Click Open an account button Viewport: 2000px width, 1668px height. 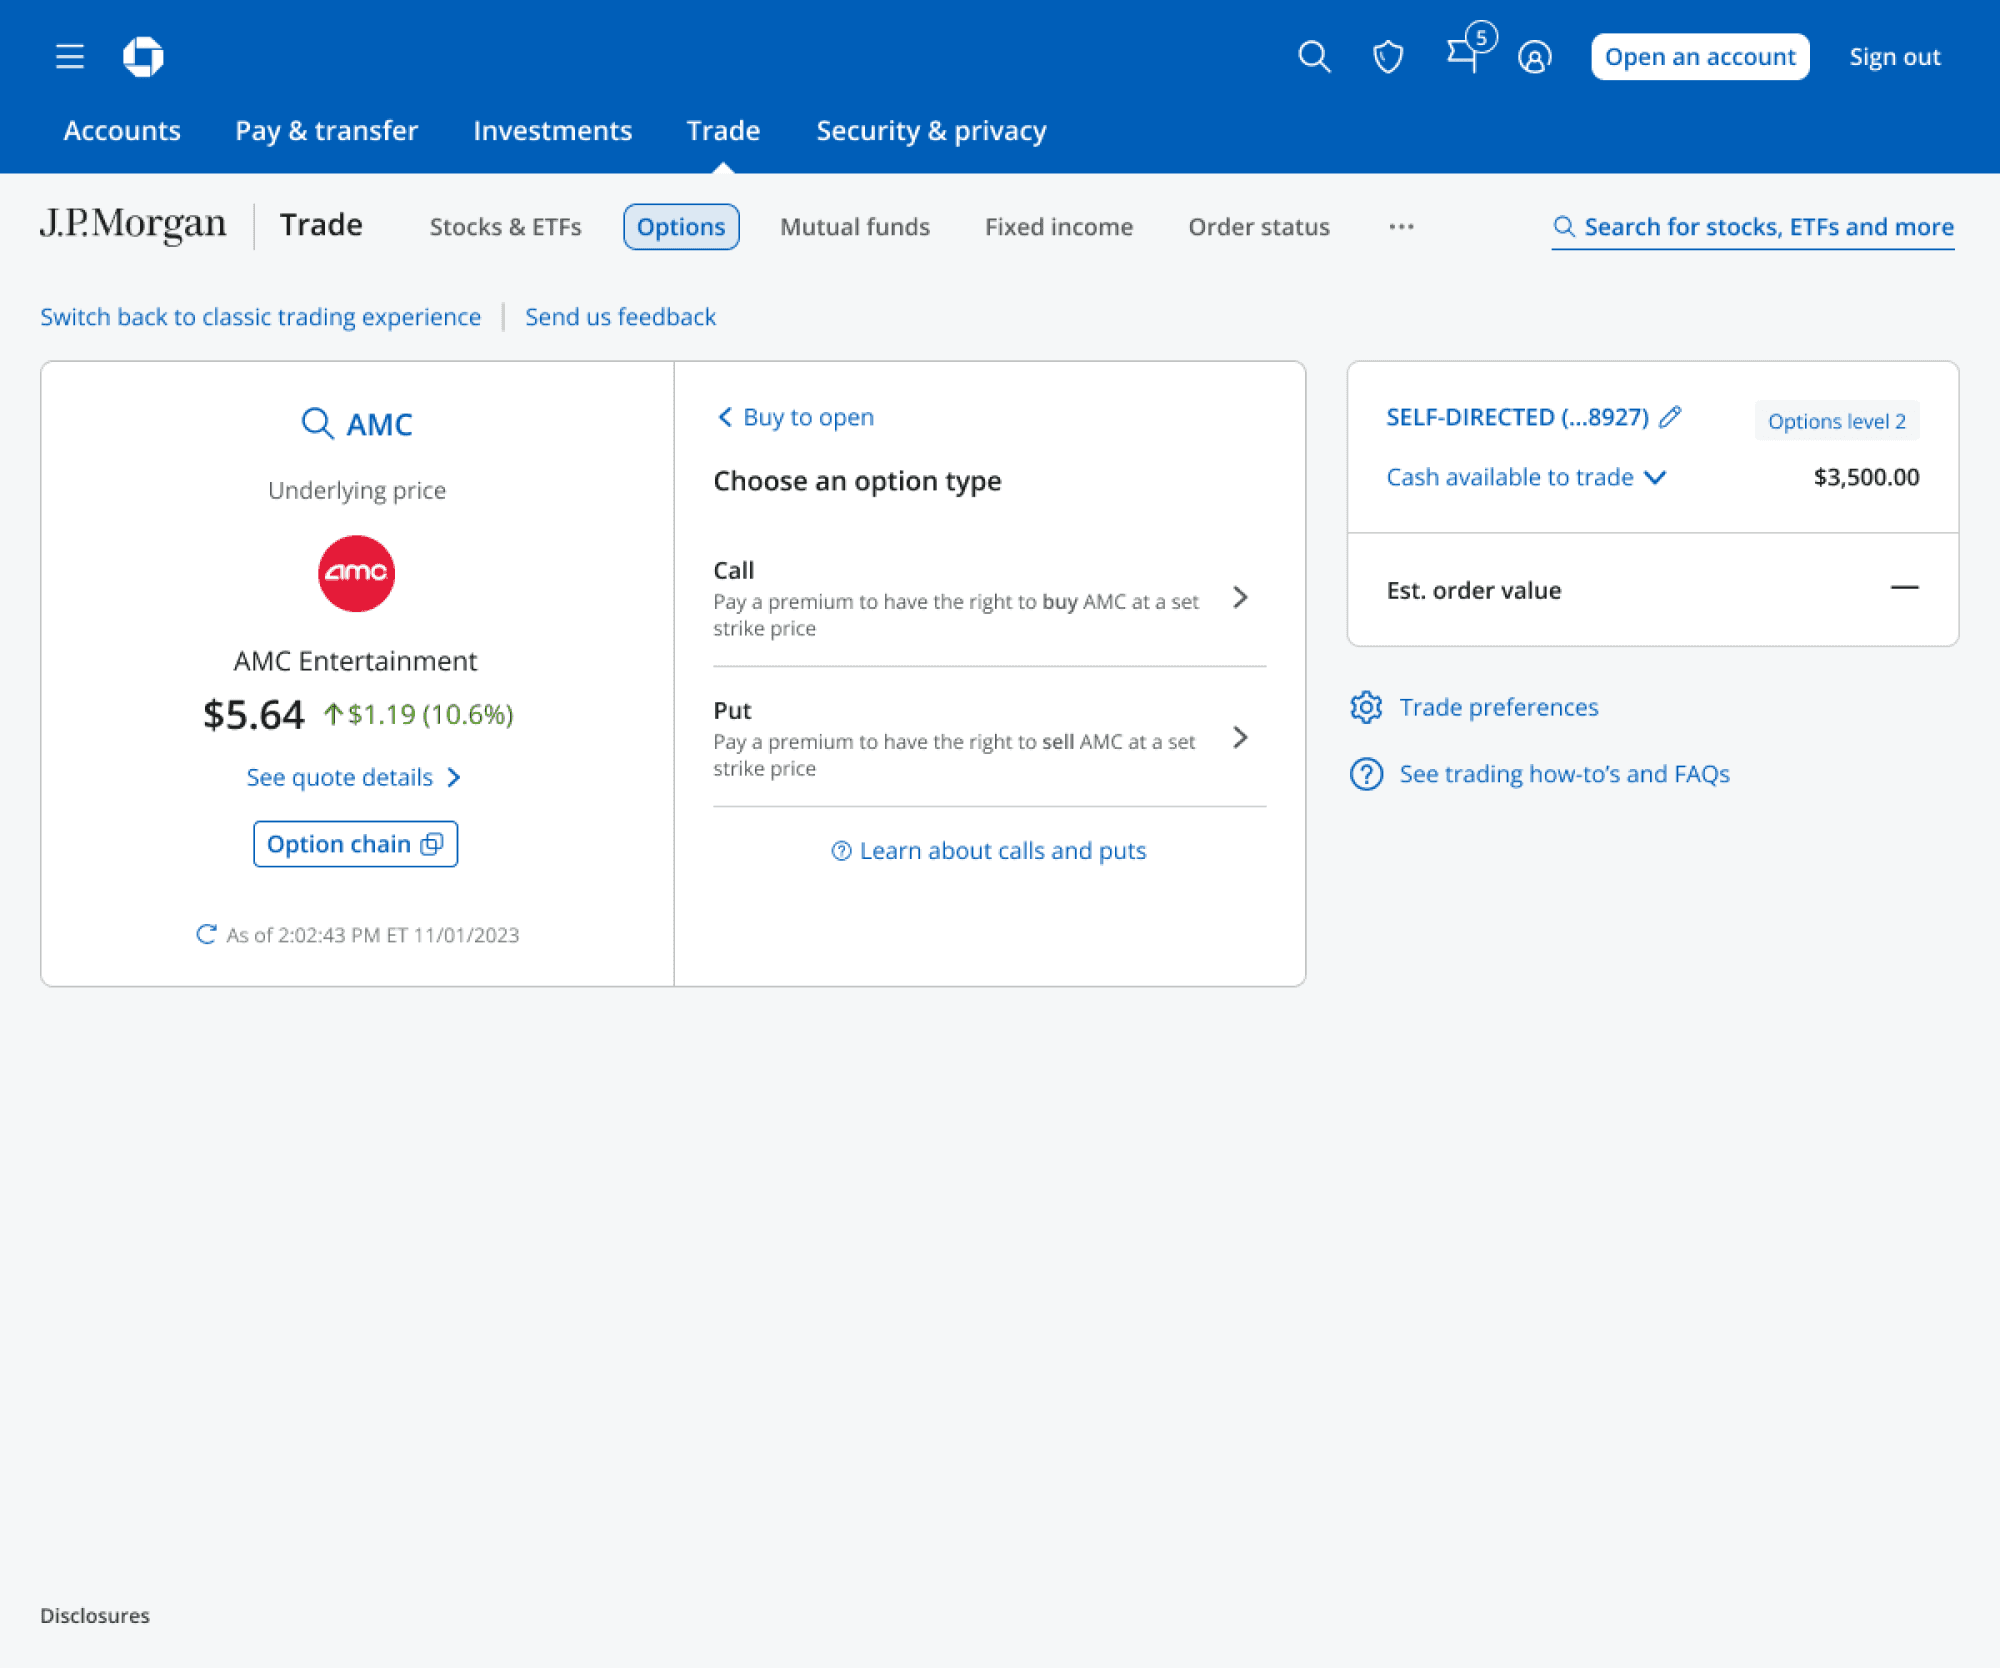point(1700,57)
